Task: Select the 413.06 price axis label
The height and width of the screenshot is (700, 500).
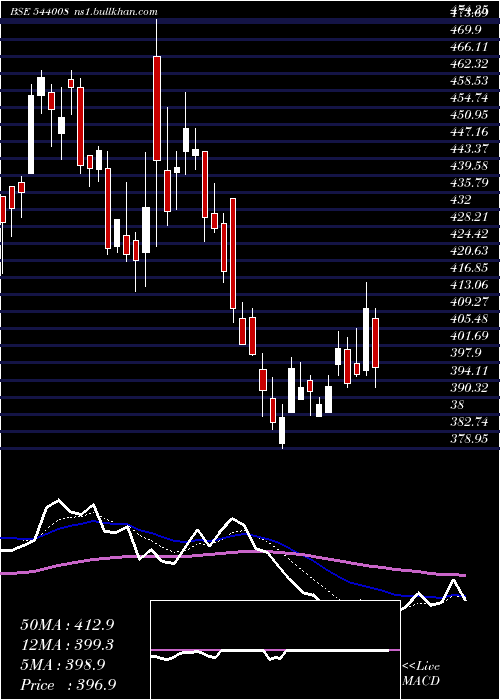Action: point(469,284)
